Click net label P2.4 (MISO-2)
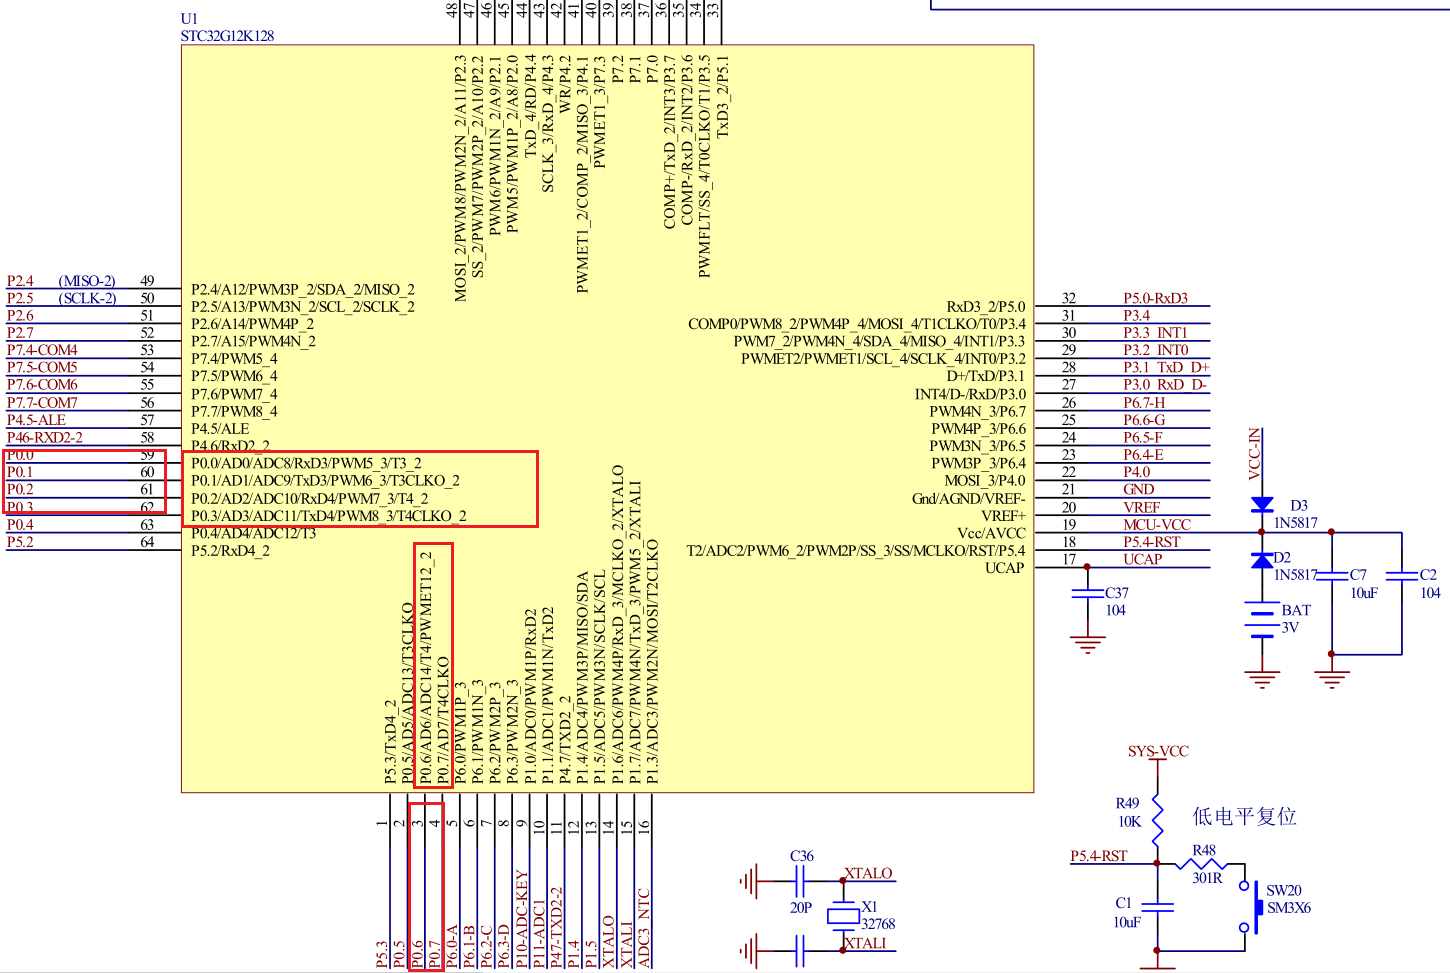The height and width of the screenshot is (973, 1450). [61, 281]
